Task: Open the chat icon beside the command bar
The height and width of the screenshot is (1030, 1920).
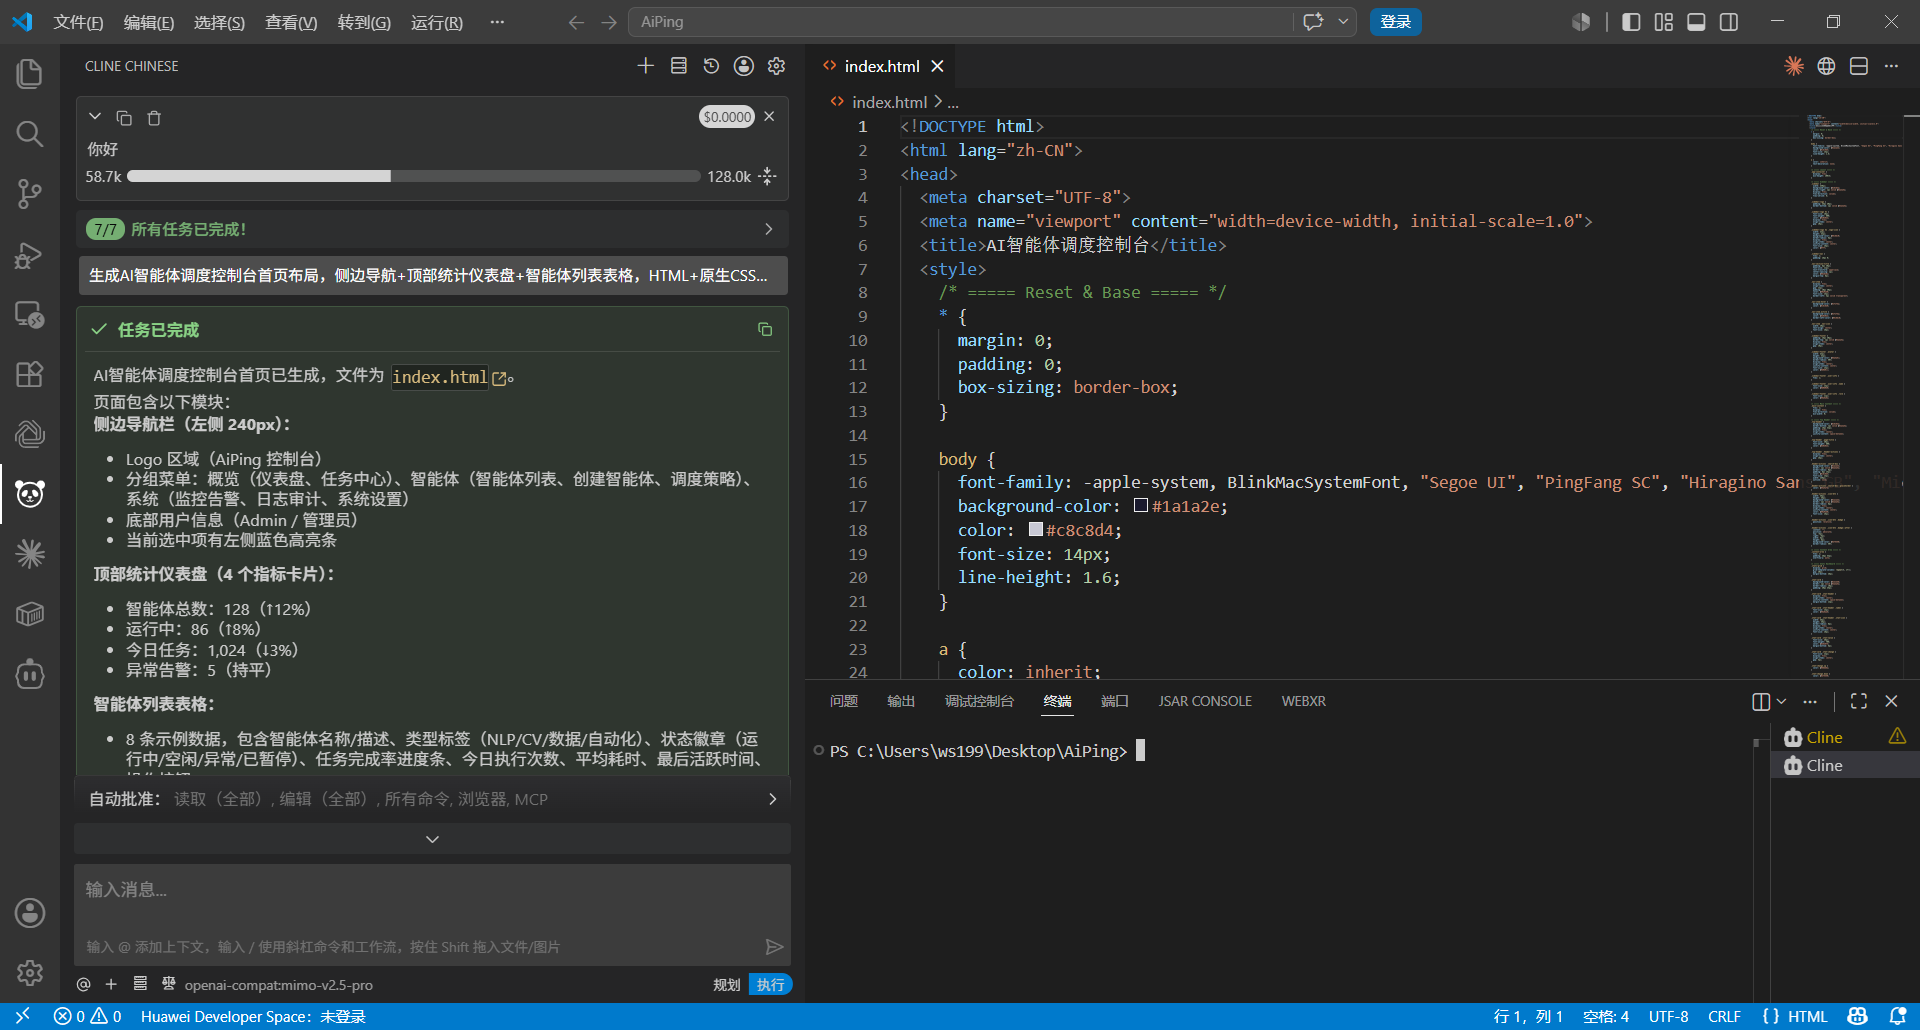Action: tap(1313, 22)
